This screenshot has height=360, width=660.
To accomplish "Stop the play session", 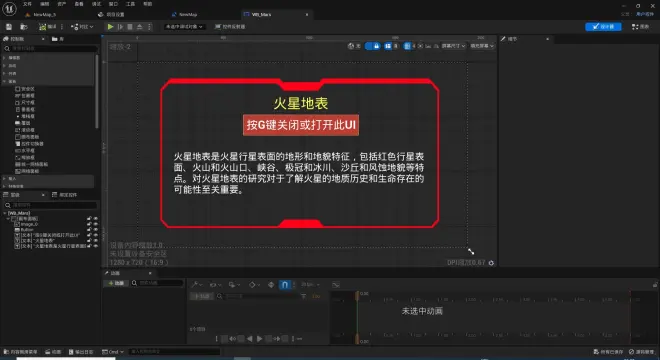I will (130, 27).
